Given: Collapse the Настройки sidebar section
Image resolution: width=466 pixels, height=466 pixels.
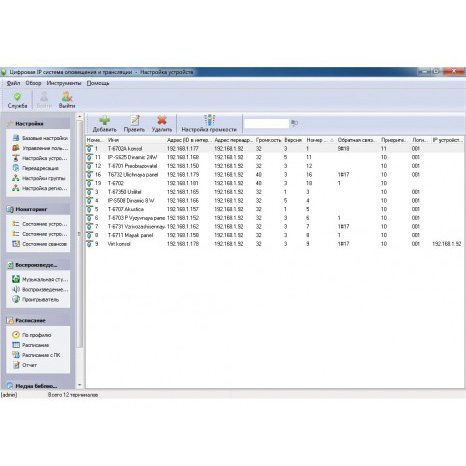Looking at the screenshot, I should click(x=38, y=124).
